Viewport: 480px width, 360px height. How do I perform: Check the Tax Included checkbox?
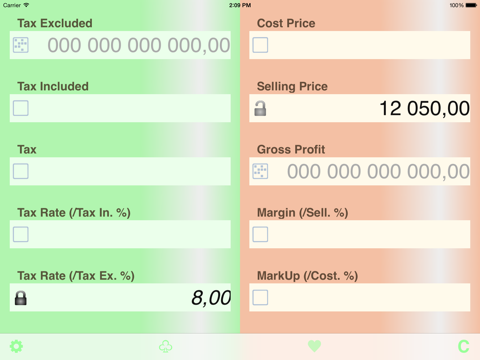tap(21, 108)
